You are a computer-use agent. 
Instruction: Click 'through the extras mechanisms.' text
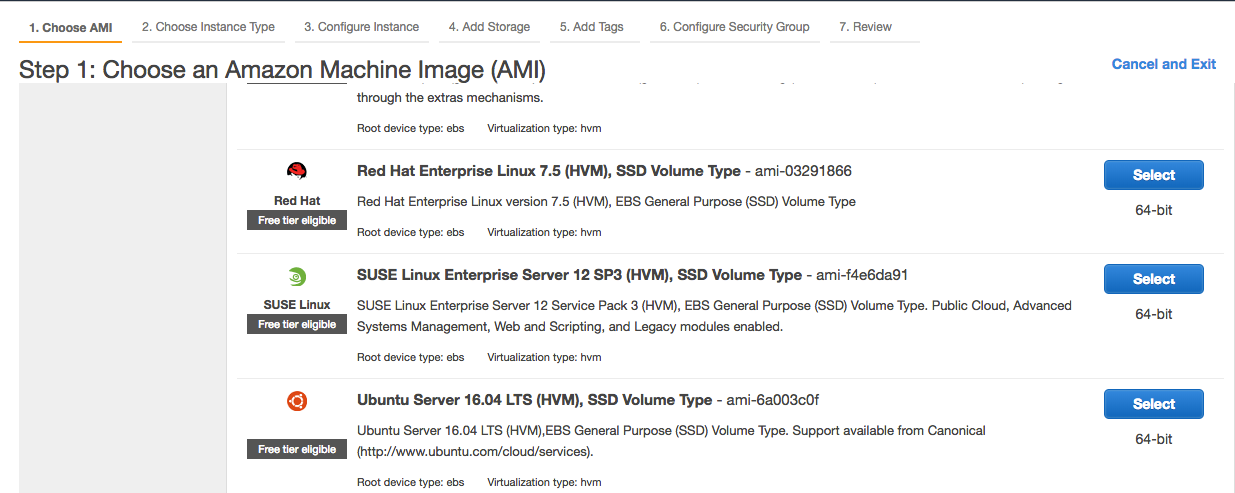[450, 98]
